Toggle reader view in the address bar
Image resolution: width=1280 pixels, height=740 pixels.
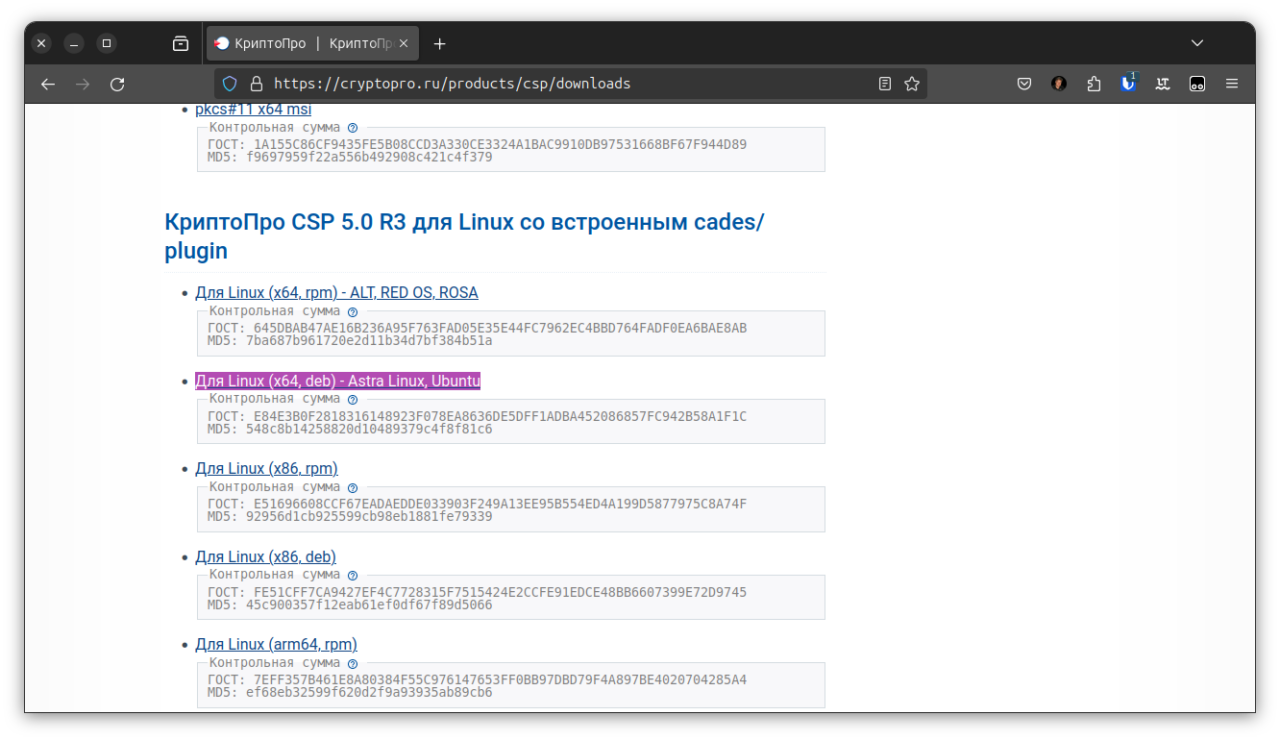click(x=885, y=84)
